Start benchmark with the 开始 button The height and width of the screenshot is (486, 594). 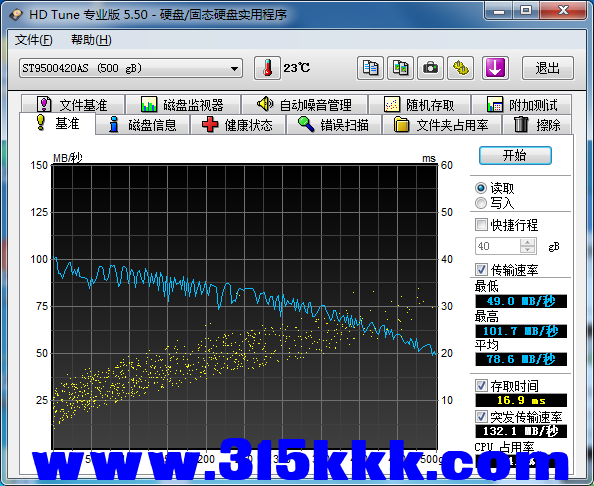515,155
